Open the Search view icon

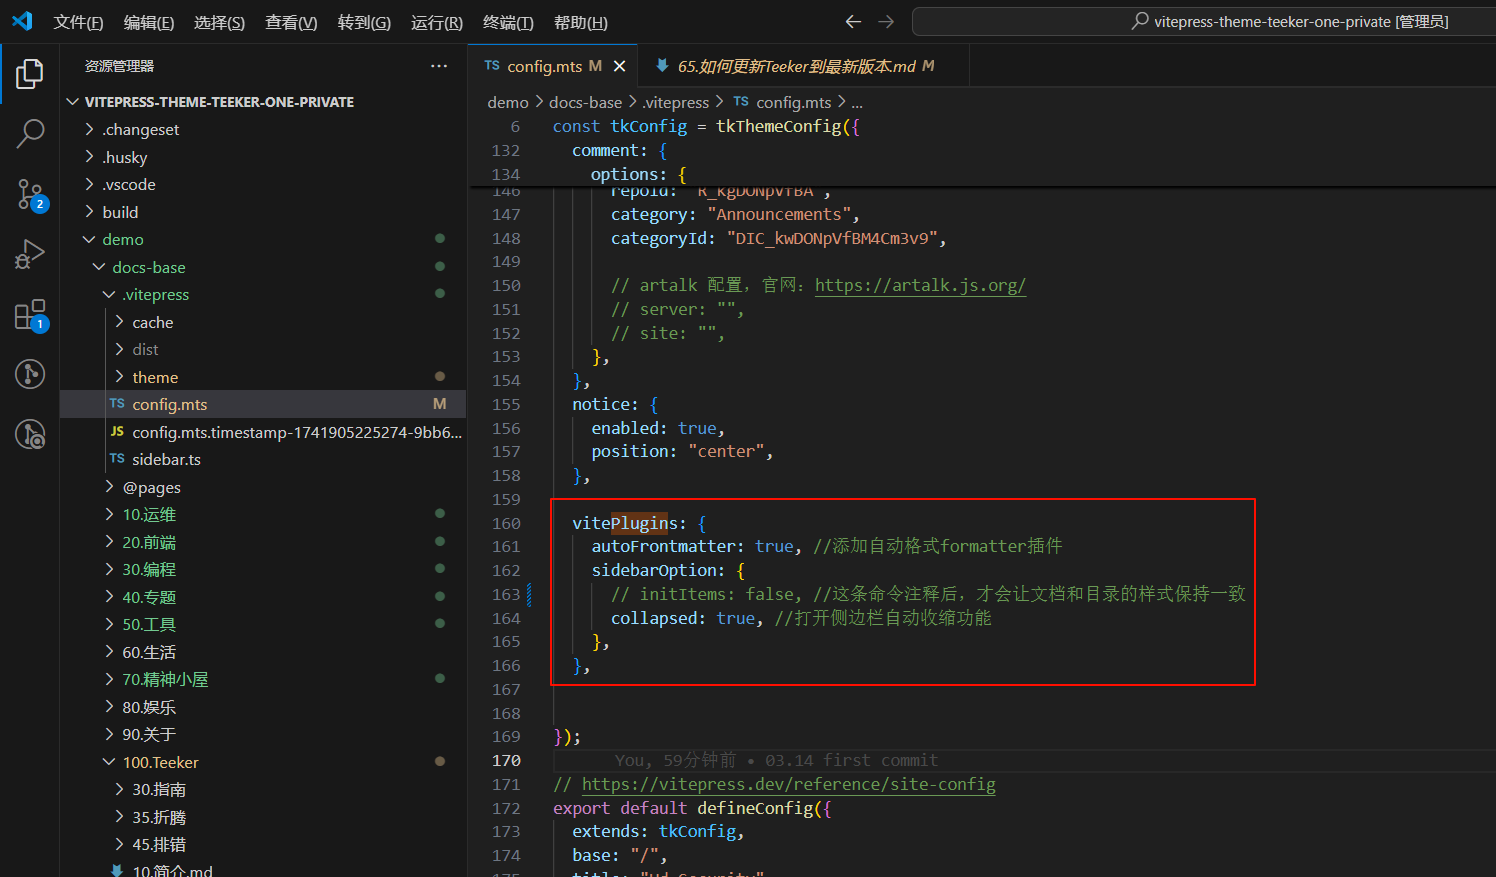(x=30, y=133)
